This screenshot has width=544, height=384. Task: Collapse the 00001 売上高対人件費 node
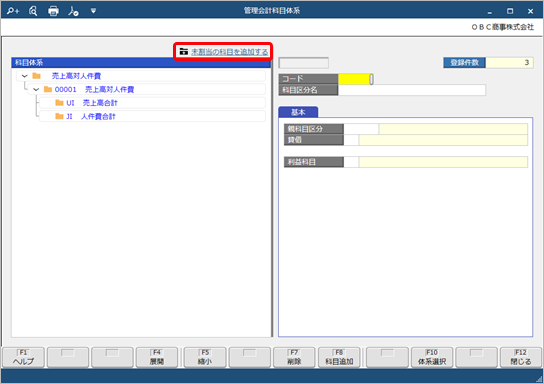tap(36, 89)
